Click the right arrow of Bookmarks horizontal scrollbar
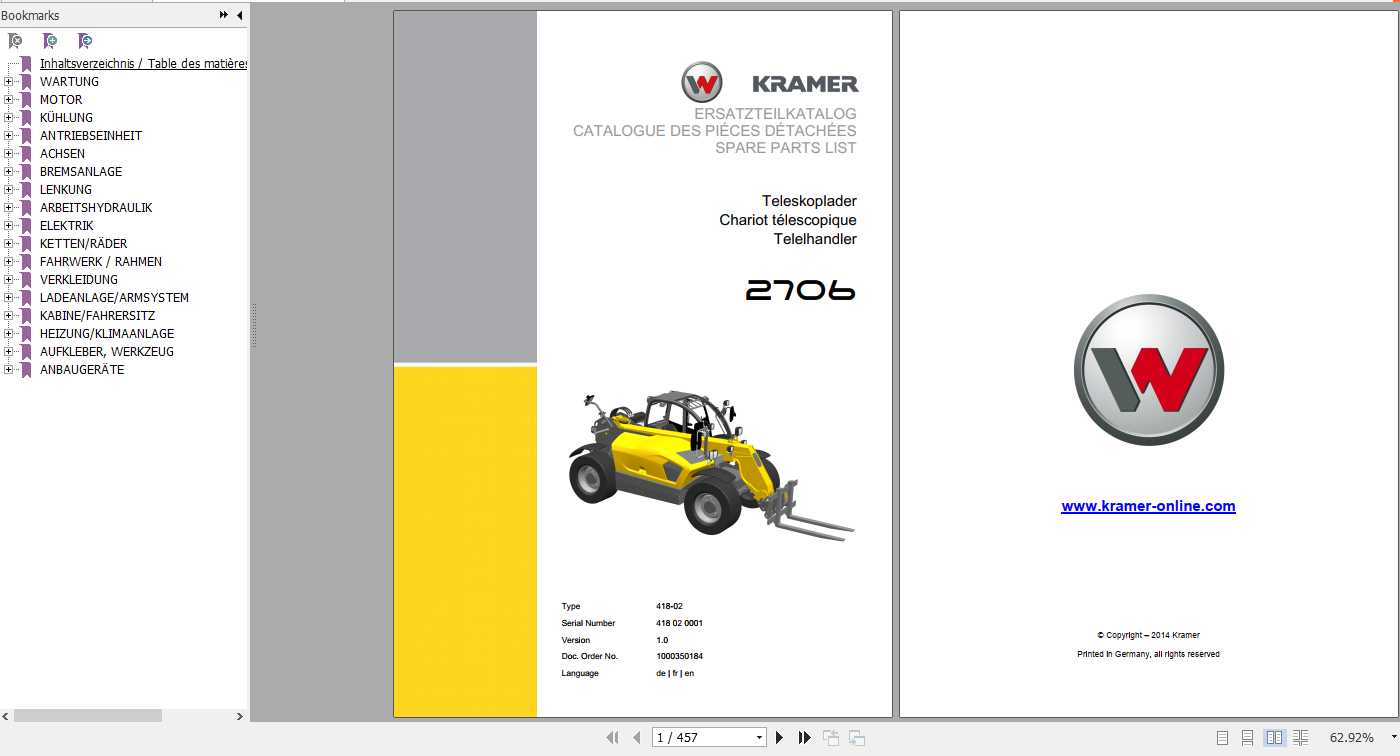 (x=239, y=716)
